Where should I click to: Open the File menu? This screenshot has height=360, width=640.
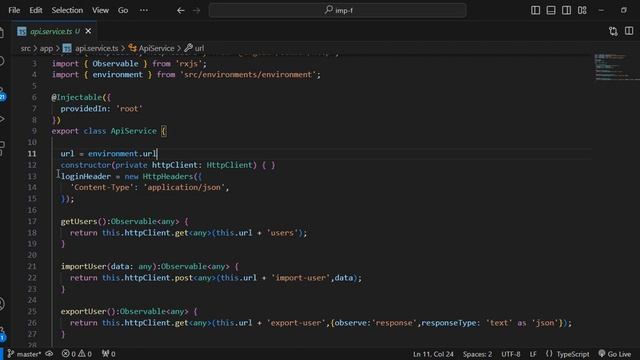[14, 10]
